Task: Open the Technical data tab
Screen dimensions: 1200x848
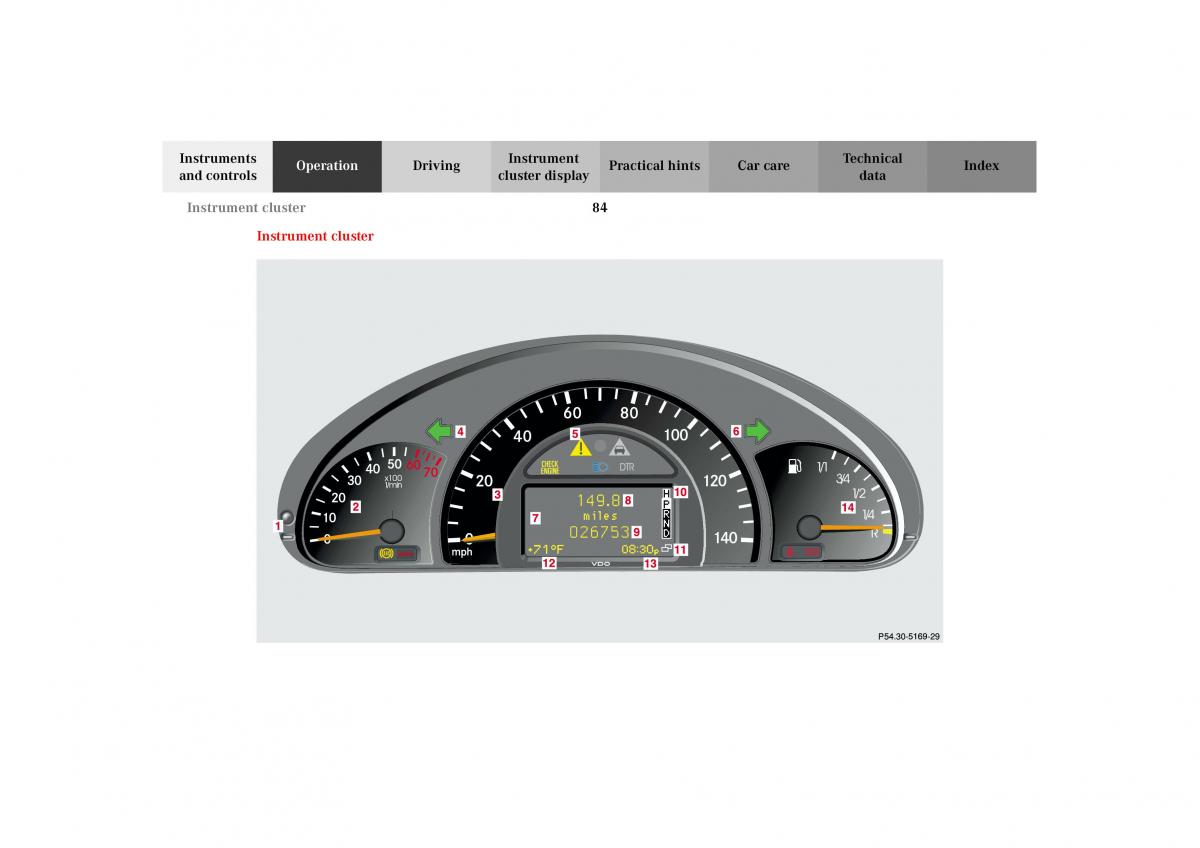Action: pos(872,166)
